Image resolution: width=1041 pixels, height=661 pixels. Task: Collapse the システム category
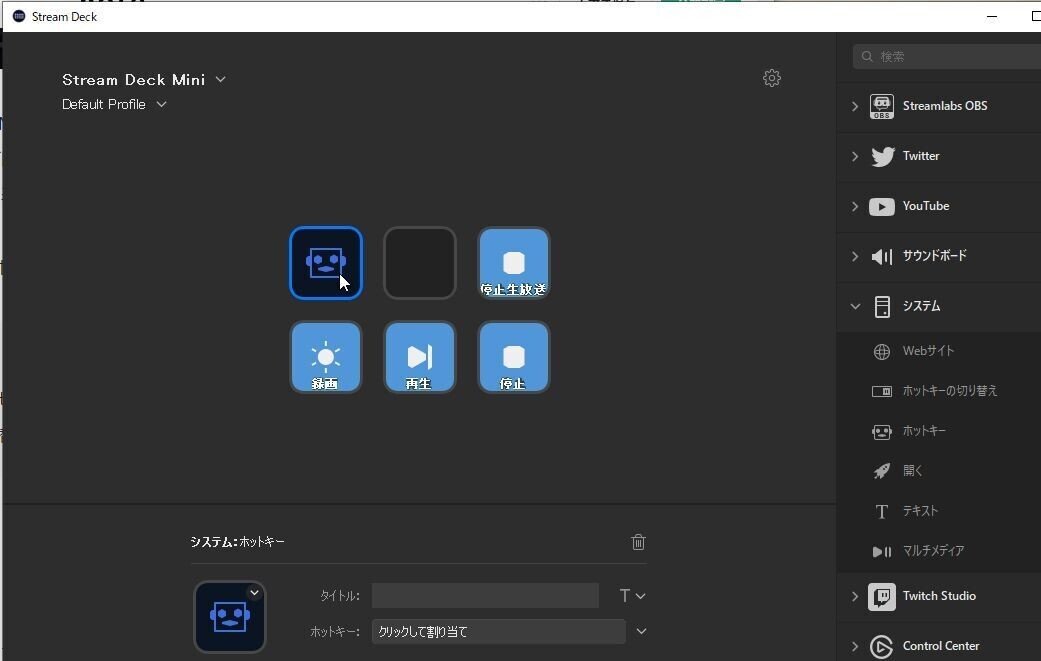855,307
